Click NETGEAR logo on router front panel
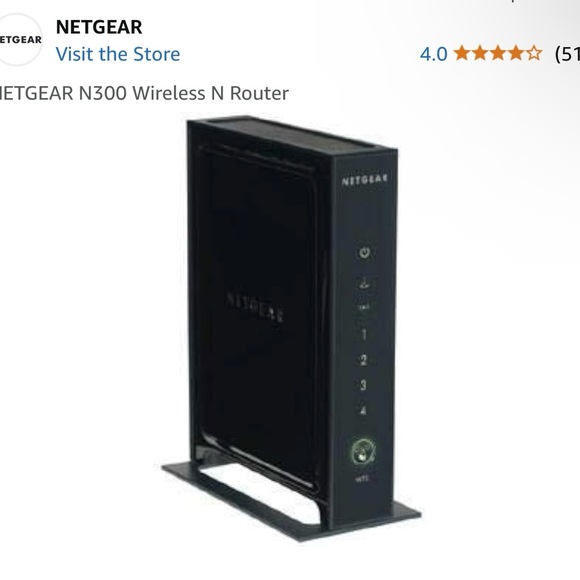This screenshot has width=580, height=580. [365, 179]
